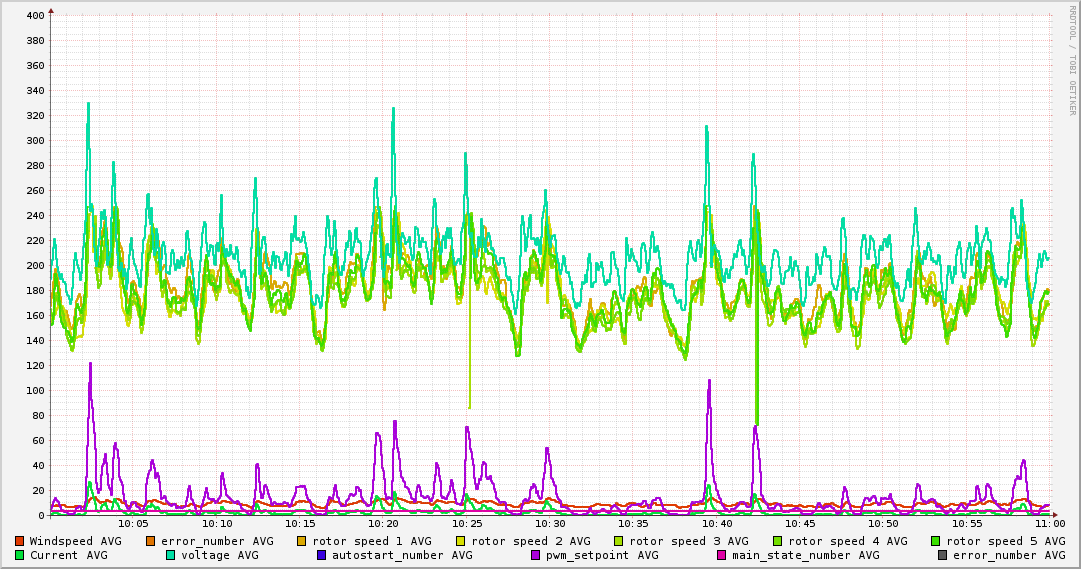Image resolution: width=1081 pixels, height=569 pixels.
Task: Click the 10:40 time axis label
Action: click(717, 524)
